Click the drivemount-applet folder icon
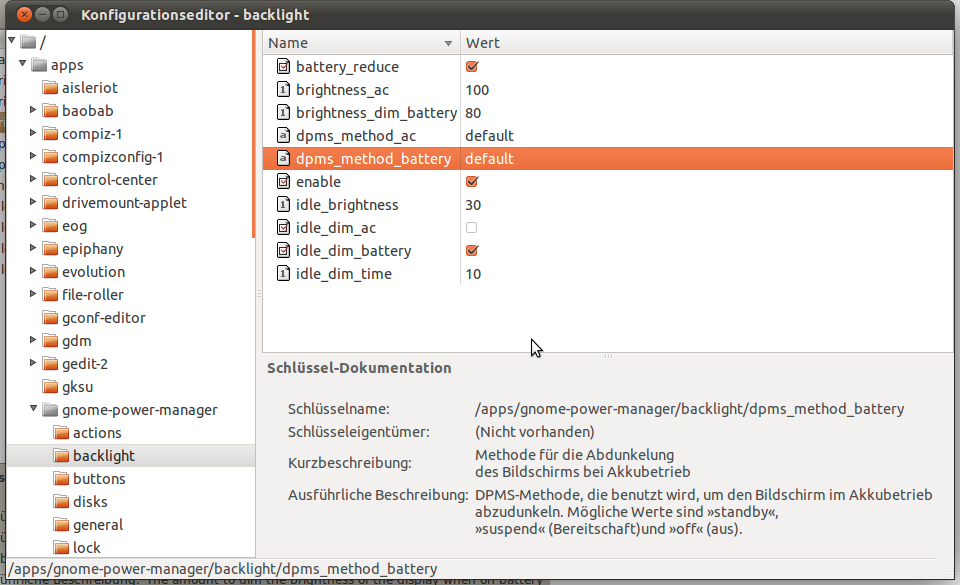Viewport: 960px width, 585px height. click(x=50, y=203)
